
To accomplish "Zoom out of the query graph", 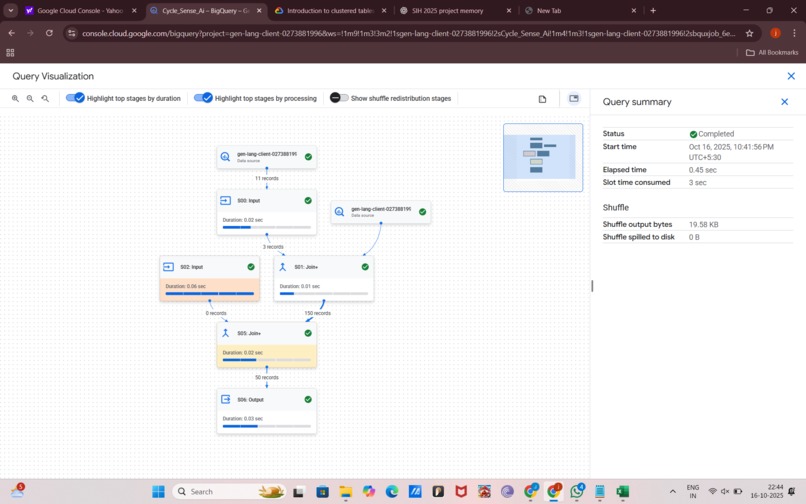I will coord(30,98).
